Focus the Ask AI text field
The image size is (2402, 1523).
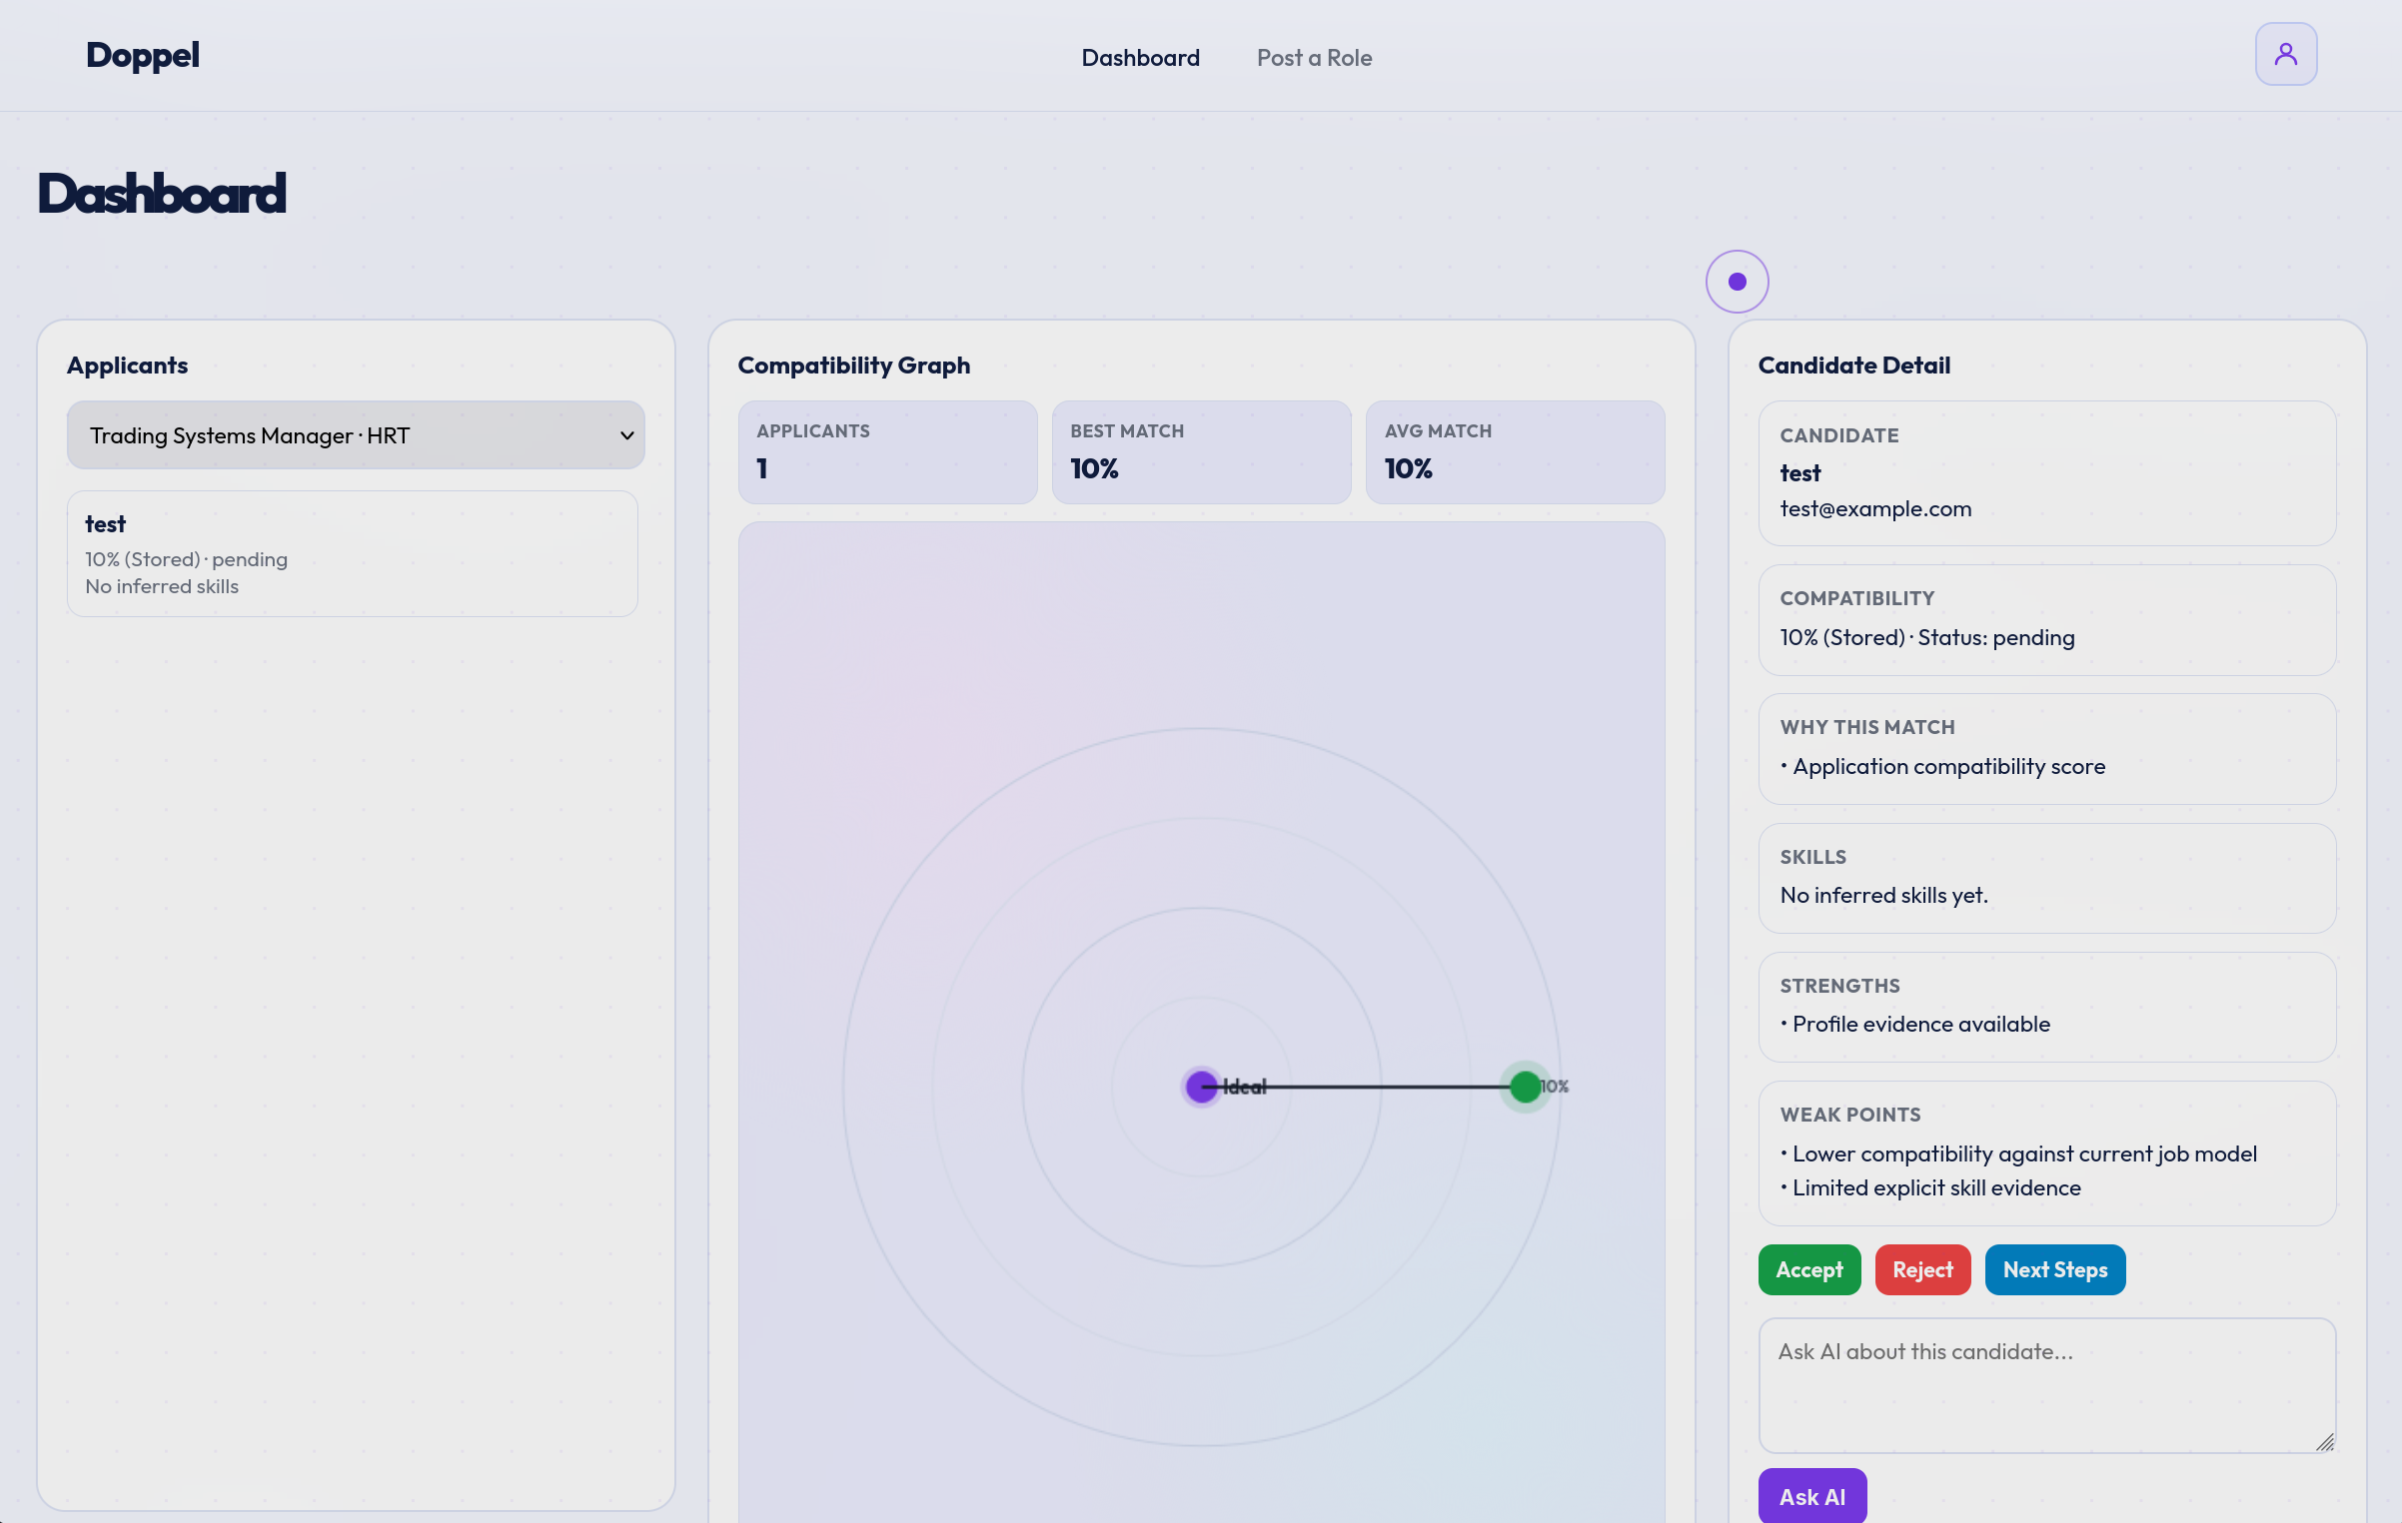[2045, 1384]
